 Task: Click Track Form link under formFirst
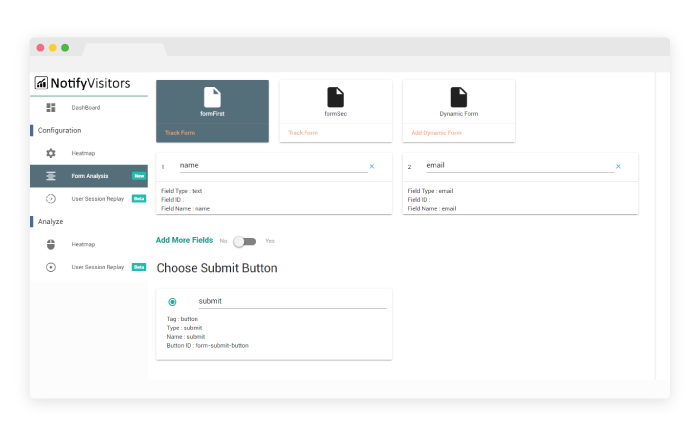[180, 132]
